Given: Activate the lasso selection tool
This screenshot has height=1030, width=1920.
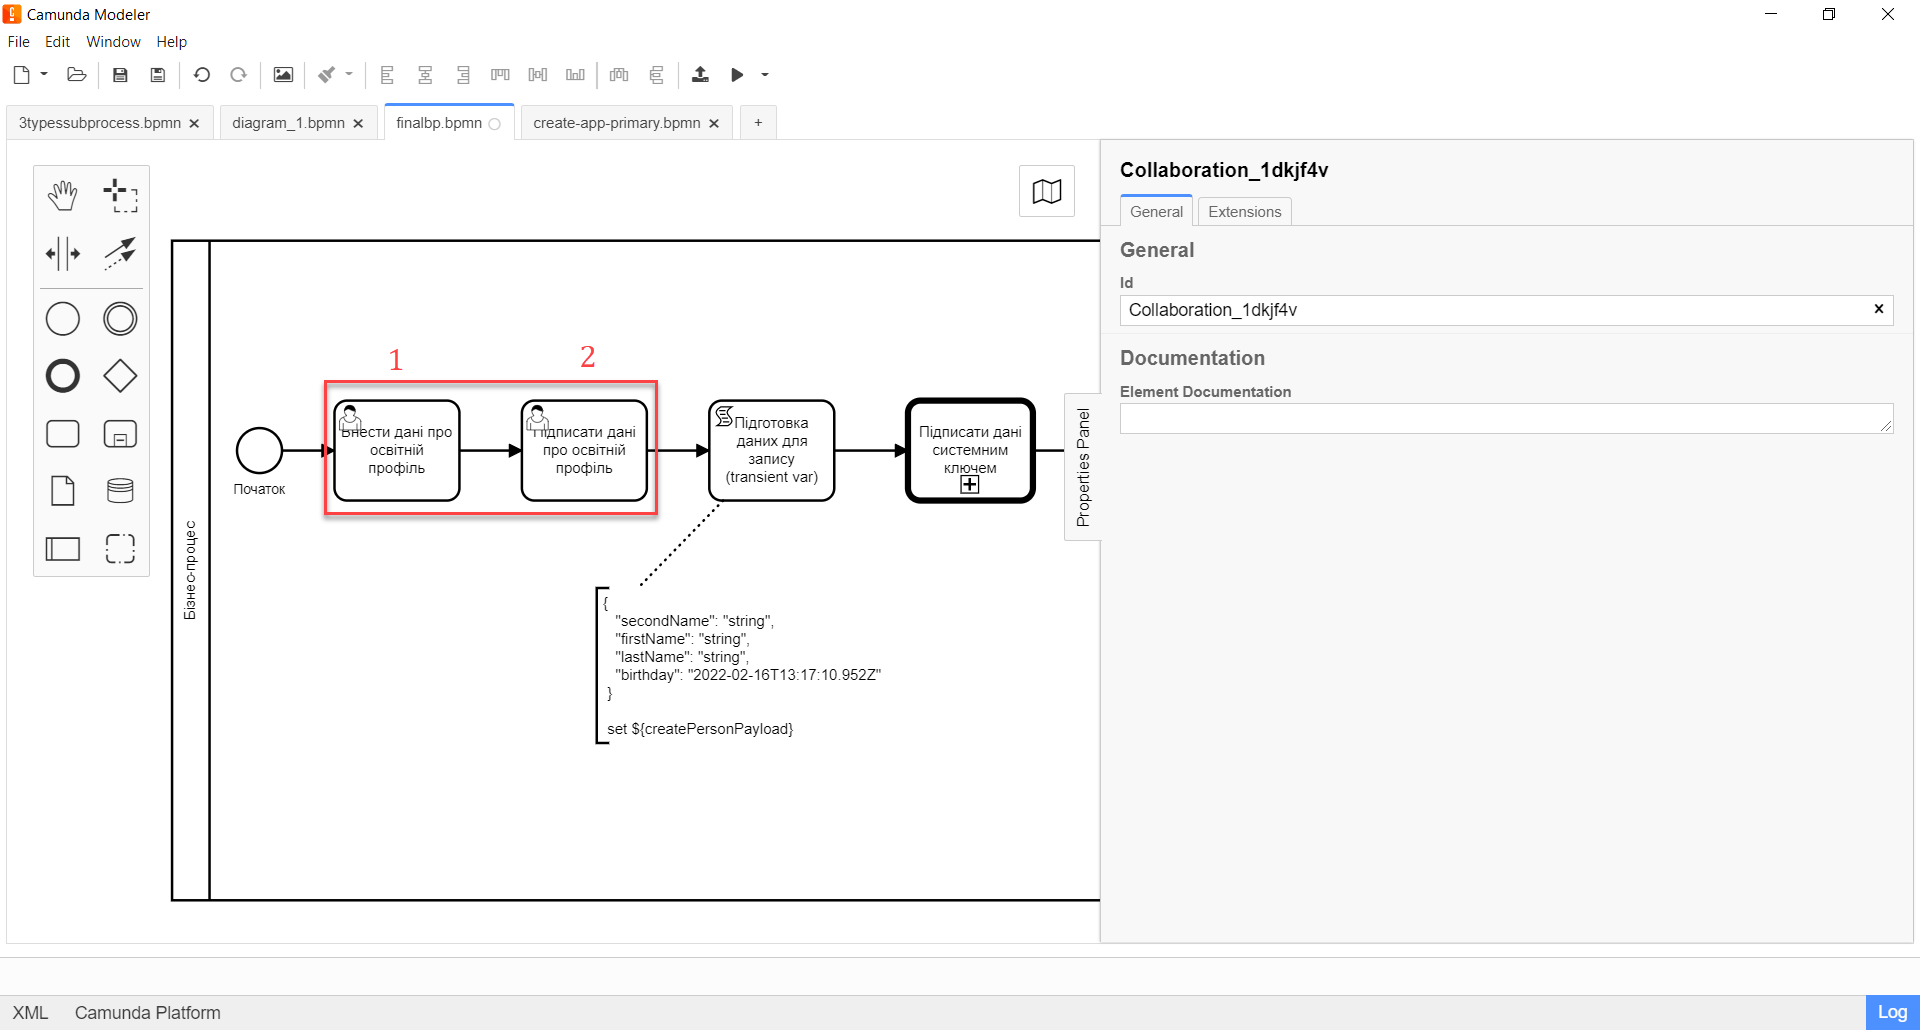Looking at the screenshot, I should (x=120, y=196).
